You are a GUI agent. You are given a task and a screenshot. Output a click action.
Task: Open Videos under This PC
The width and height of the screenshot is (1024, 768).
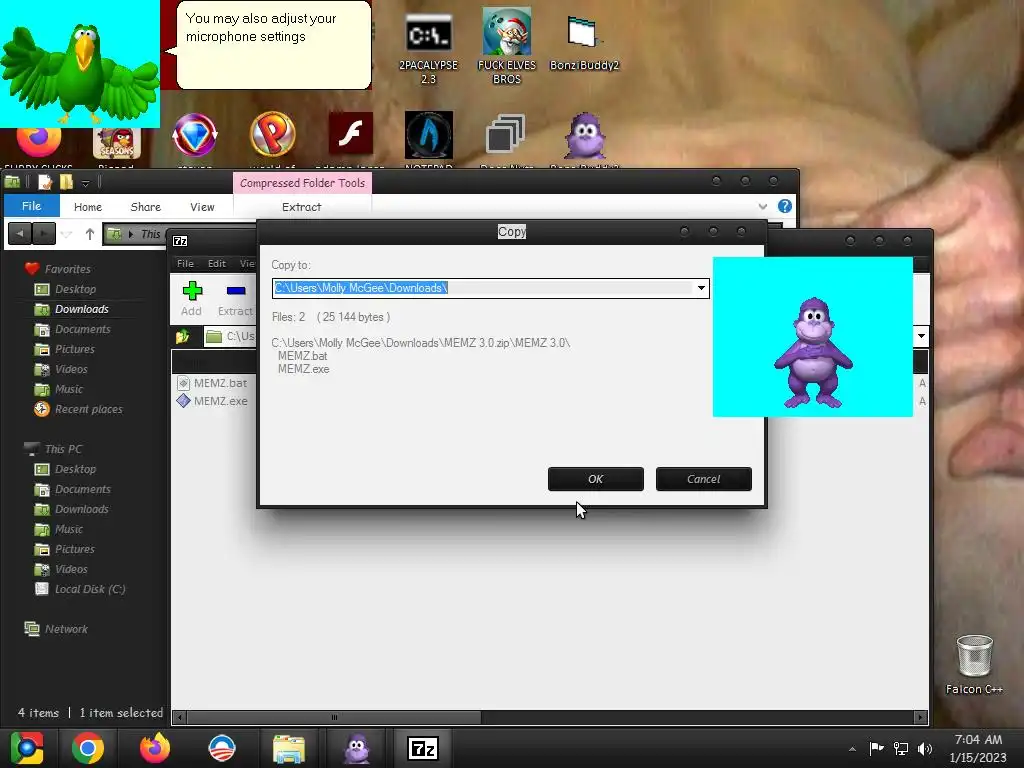pyautogui.click(x=61, y=569)
